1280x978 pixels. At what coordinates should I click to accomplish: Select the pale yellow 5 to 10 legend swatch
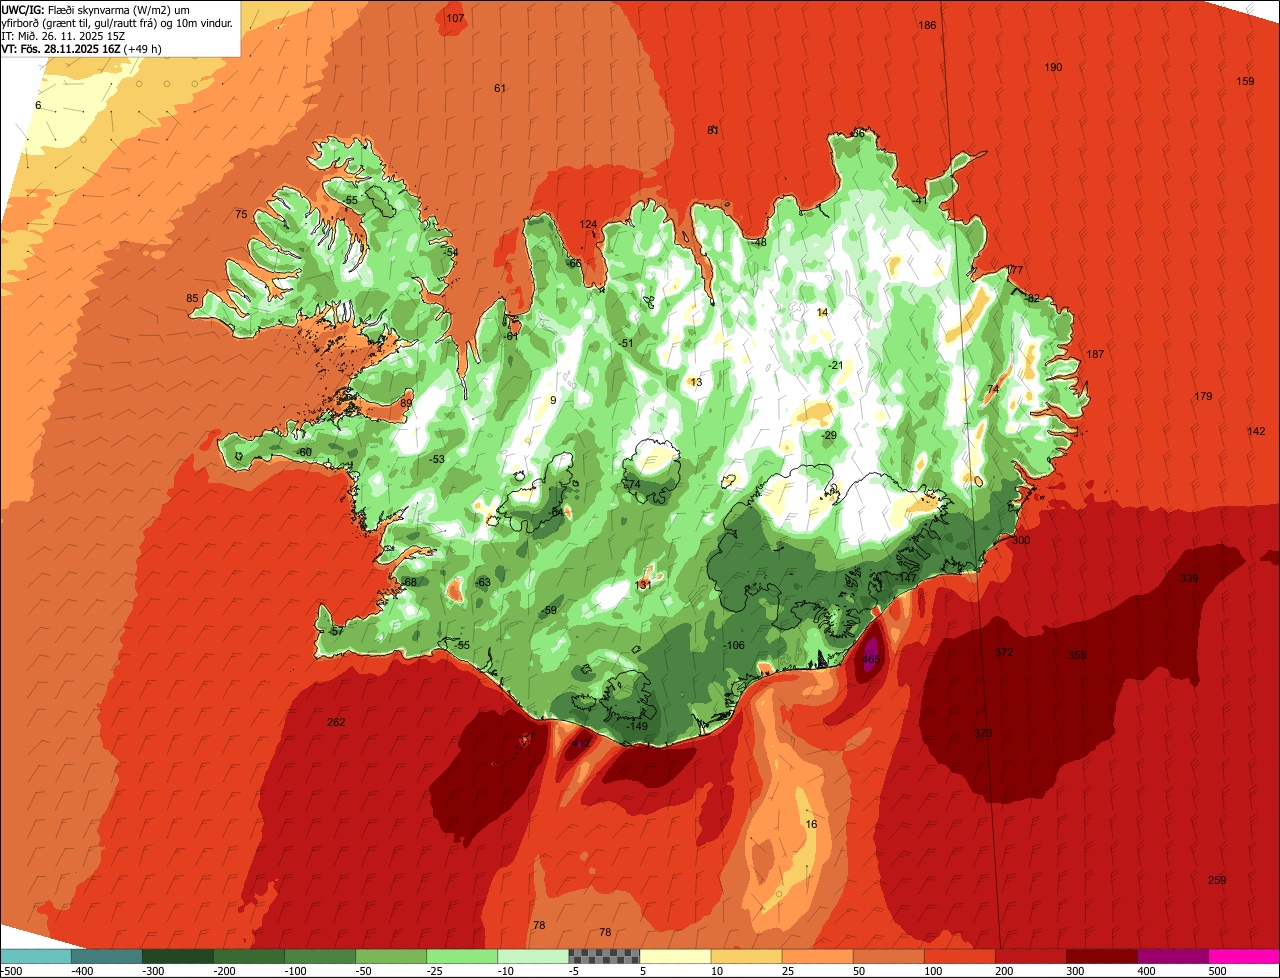coord(675,956)
